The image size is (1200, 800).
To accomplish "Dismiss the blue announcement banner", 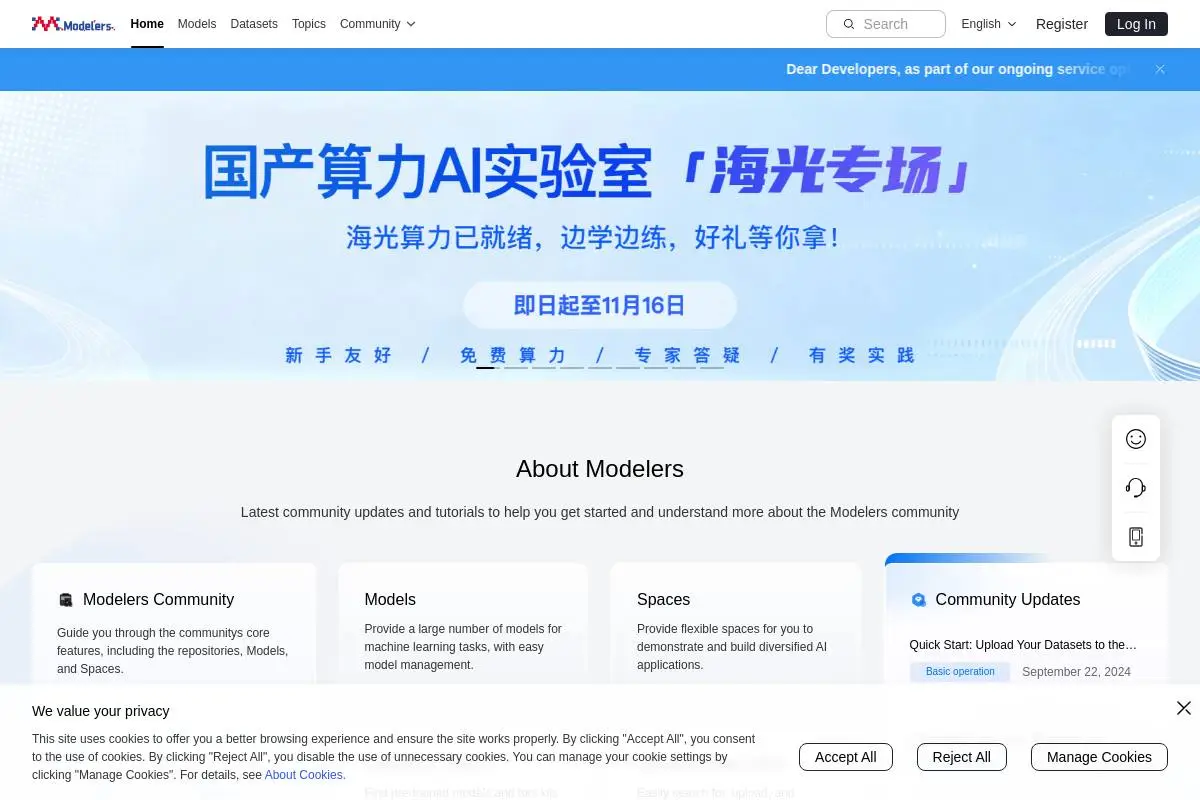I will click(1160, 69).
